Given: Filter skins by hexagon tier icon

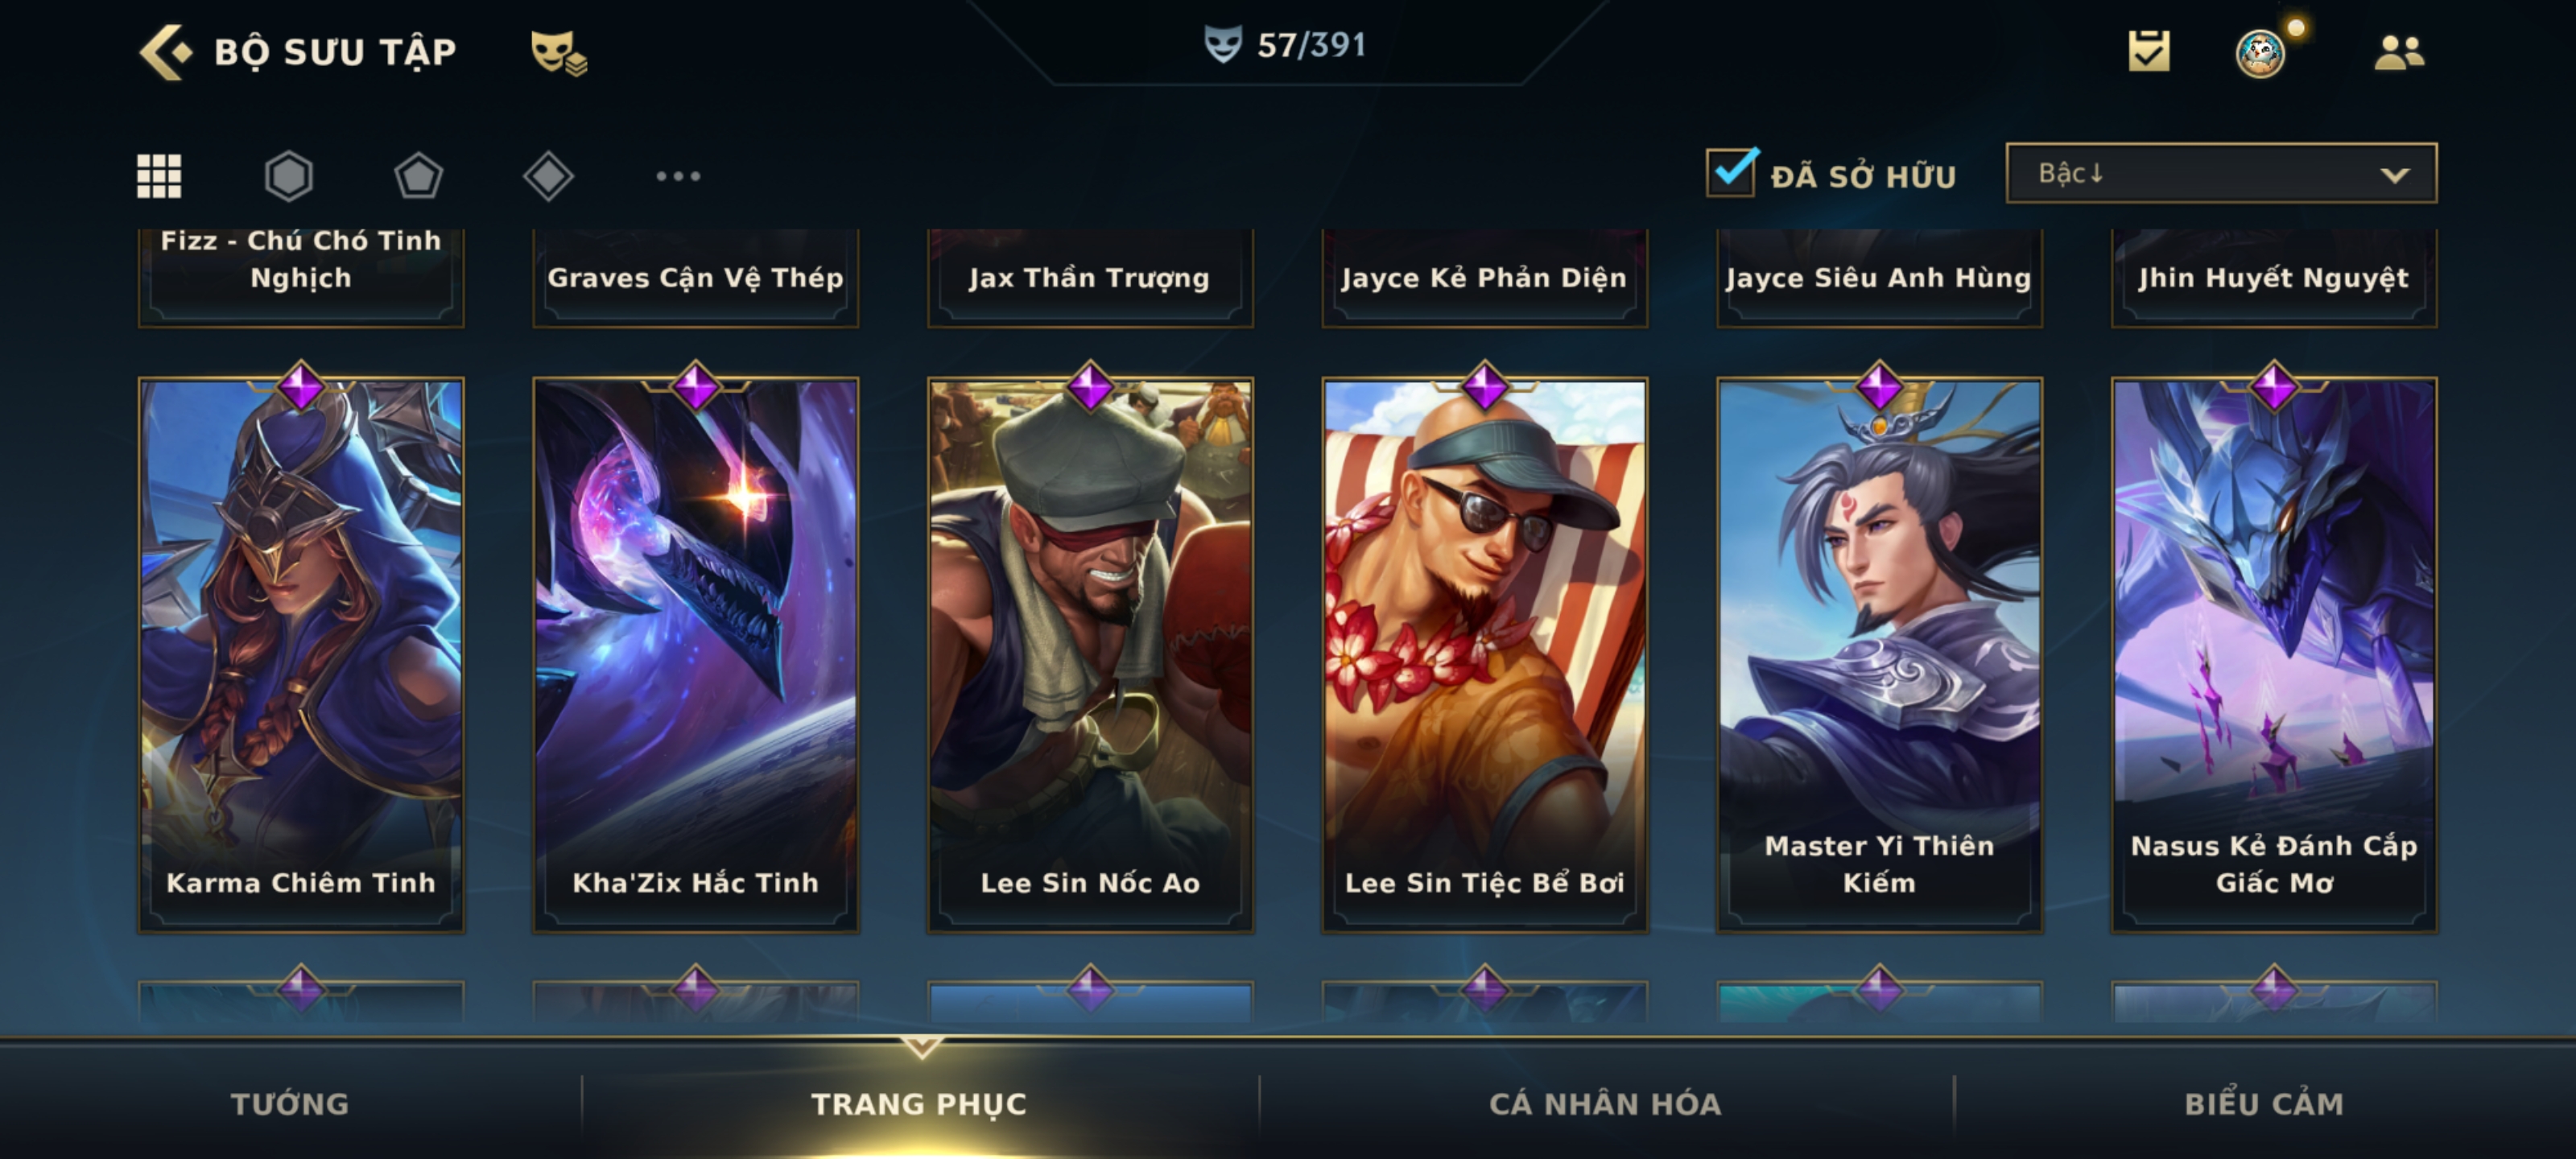Looking at the screenshot, I should click(288, 176).
